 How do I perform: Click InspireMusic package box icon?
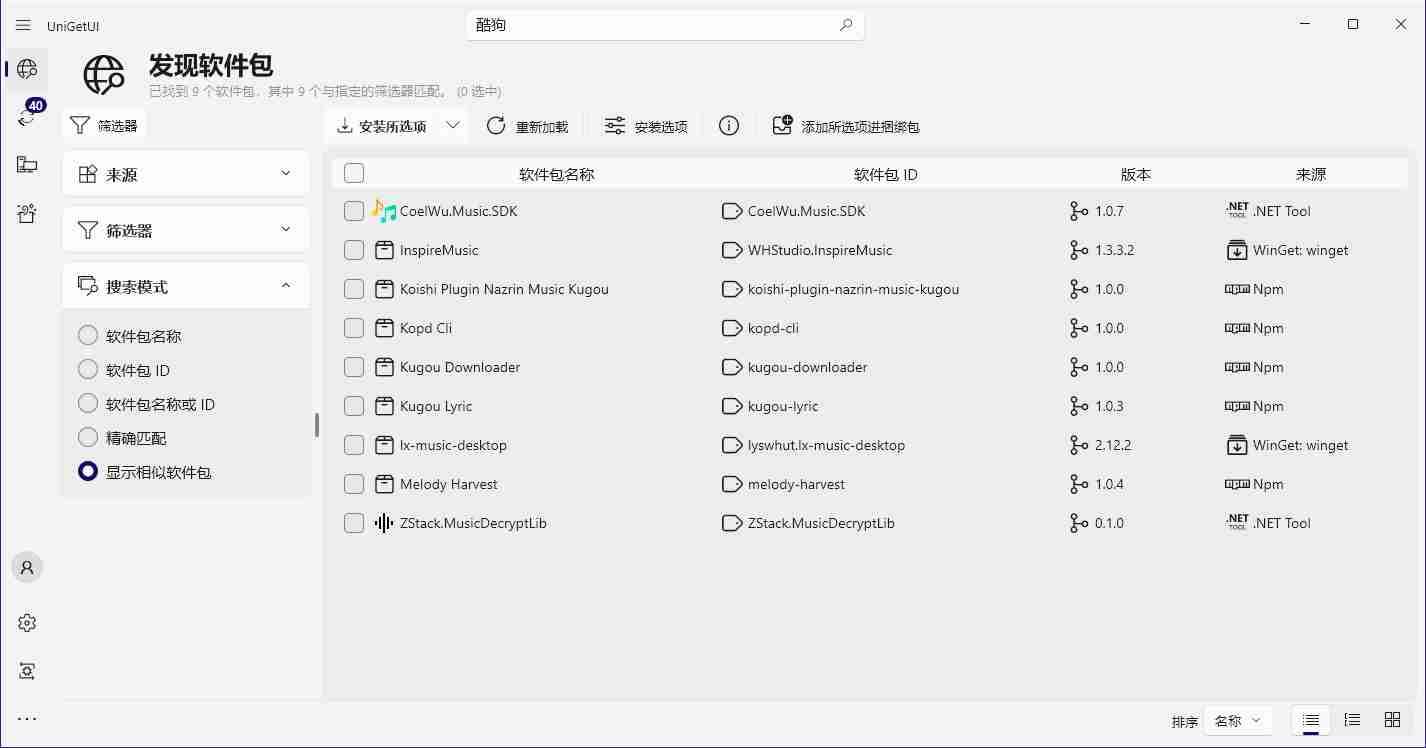coord(383,250)
